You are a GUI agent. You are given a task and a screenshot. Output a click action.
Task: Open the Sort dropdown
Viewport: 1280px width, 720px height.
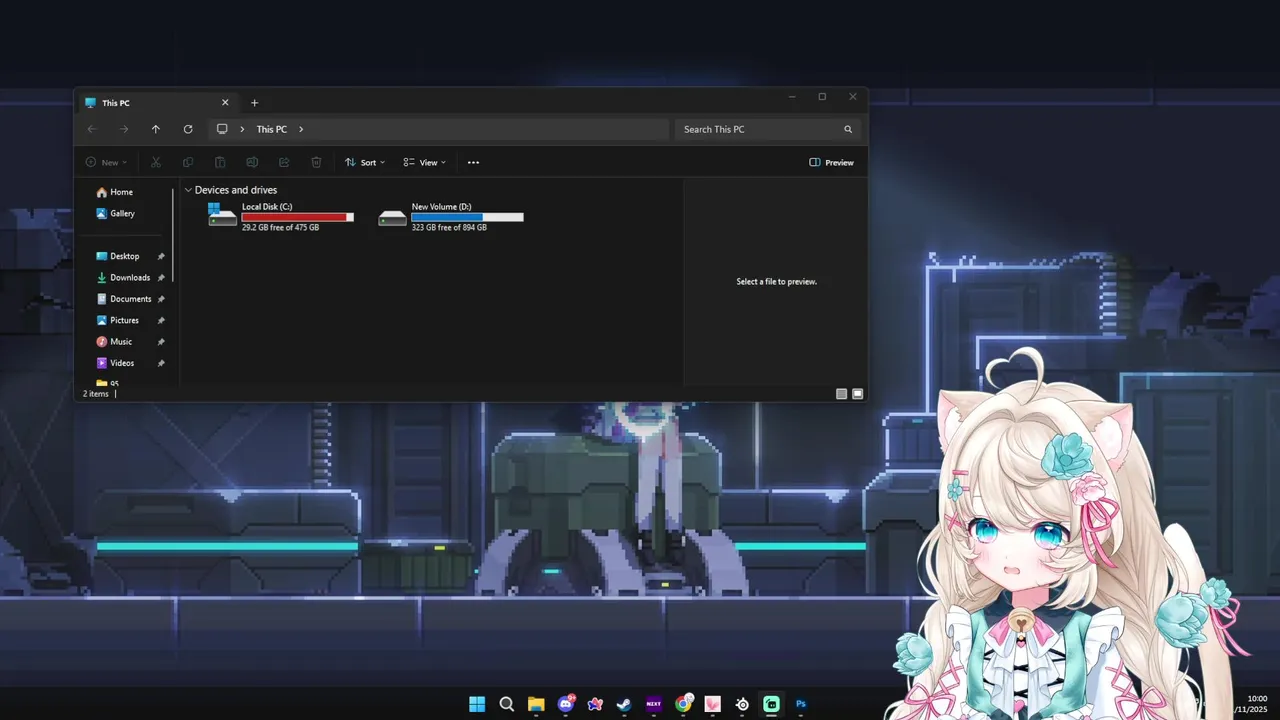point(365,162)
